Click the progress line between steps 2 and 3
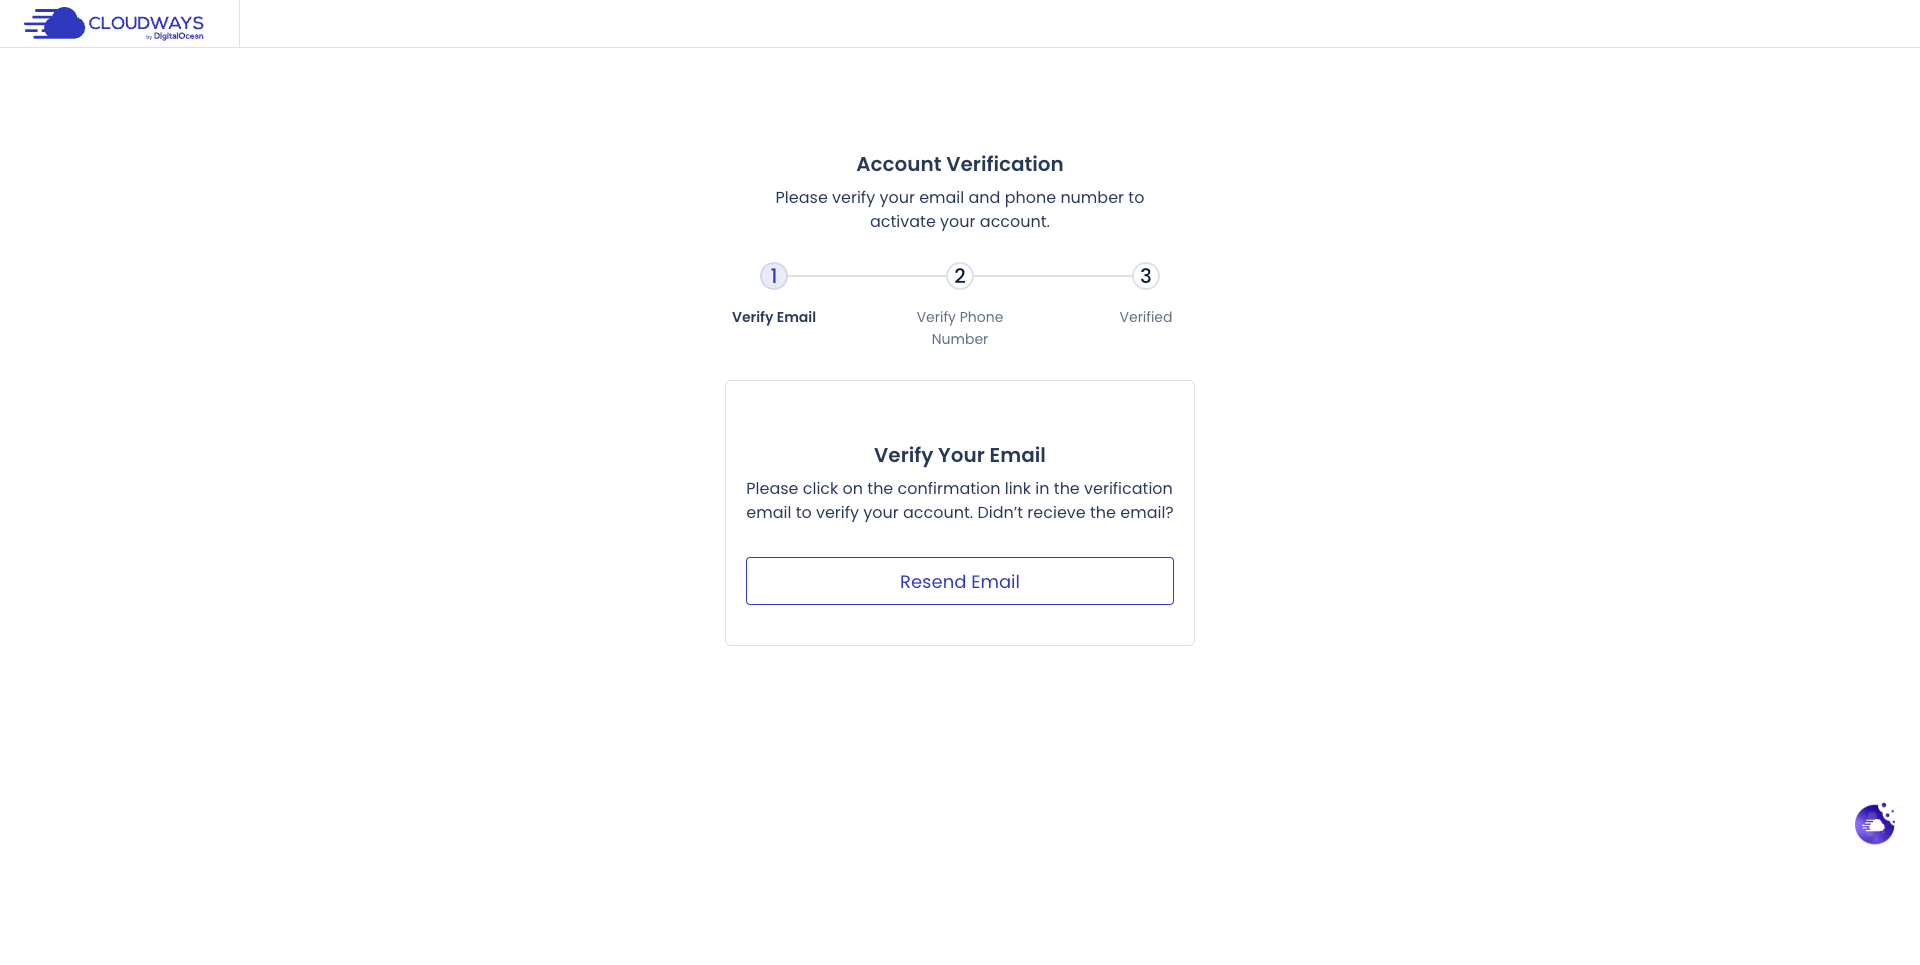1920x965 pixels. [1053, 276]
